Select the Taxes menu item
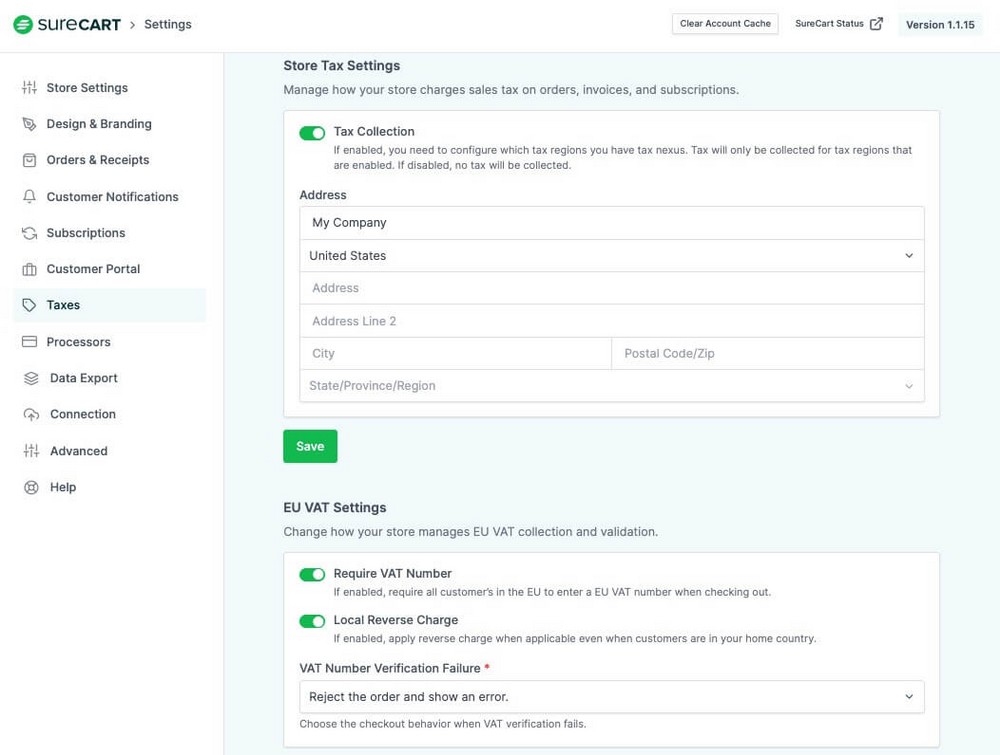 [x=109, y=305]
